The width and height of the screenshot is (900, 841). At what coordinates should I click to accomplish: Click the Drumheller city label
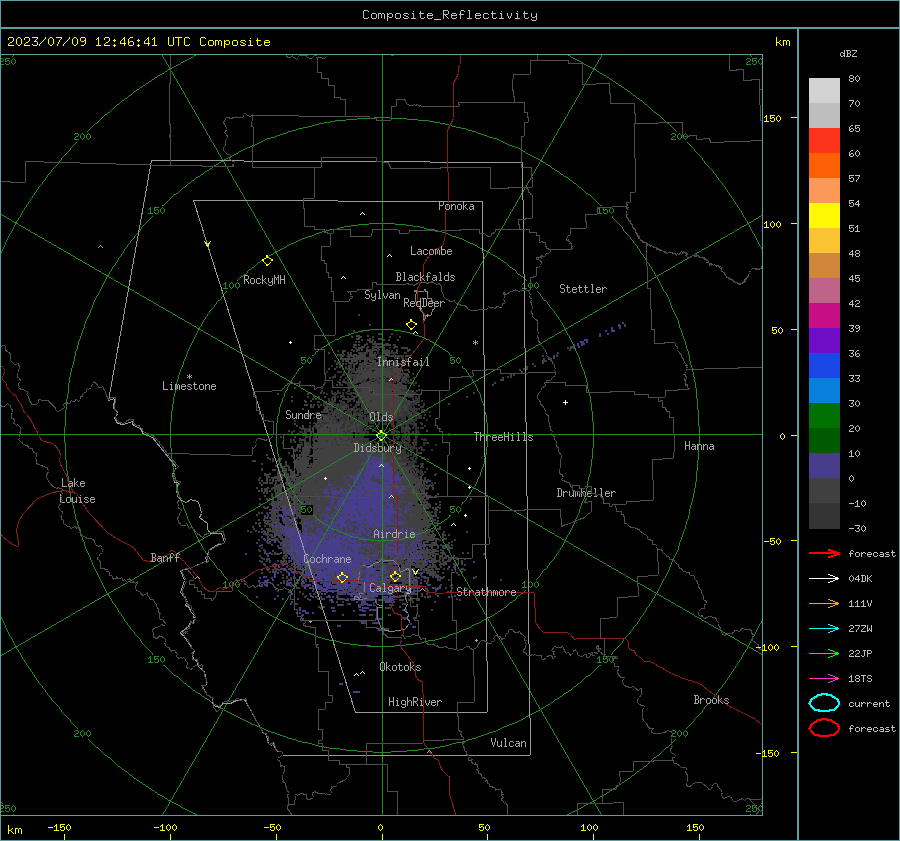click(x=586, y=493)
